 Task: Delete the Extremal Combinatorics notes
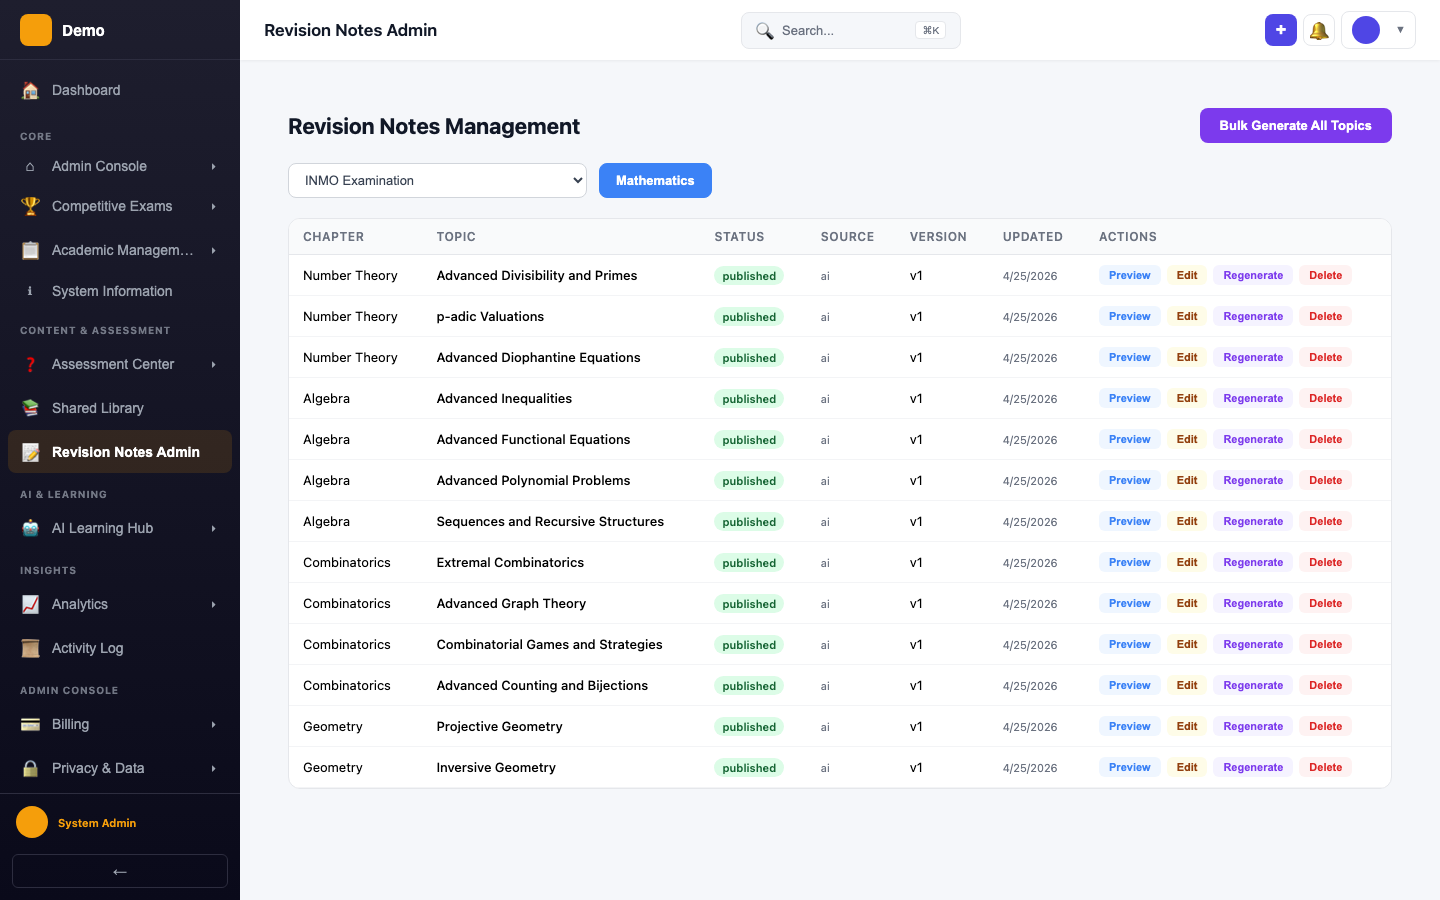[x=1325, y=562]
